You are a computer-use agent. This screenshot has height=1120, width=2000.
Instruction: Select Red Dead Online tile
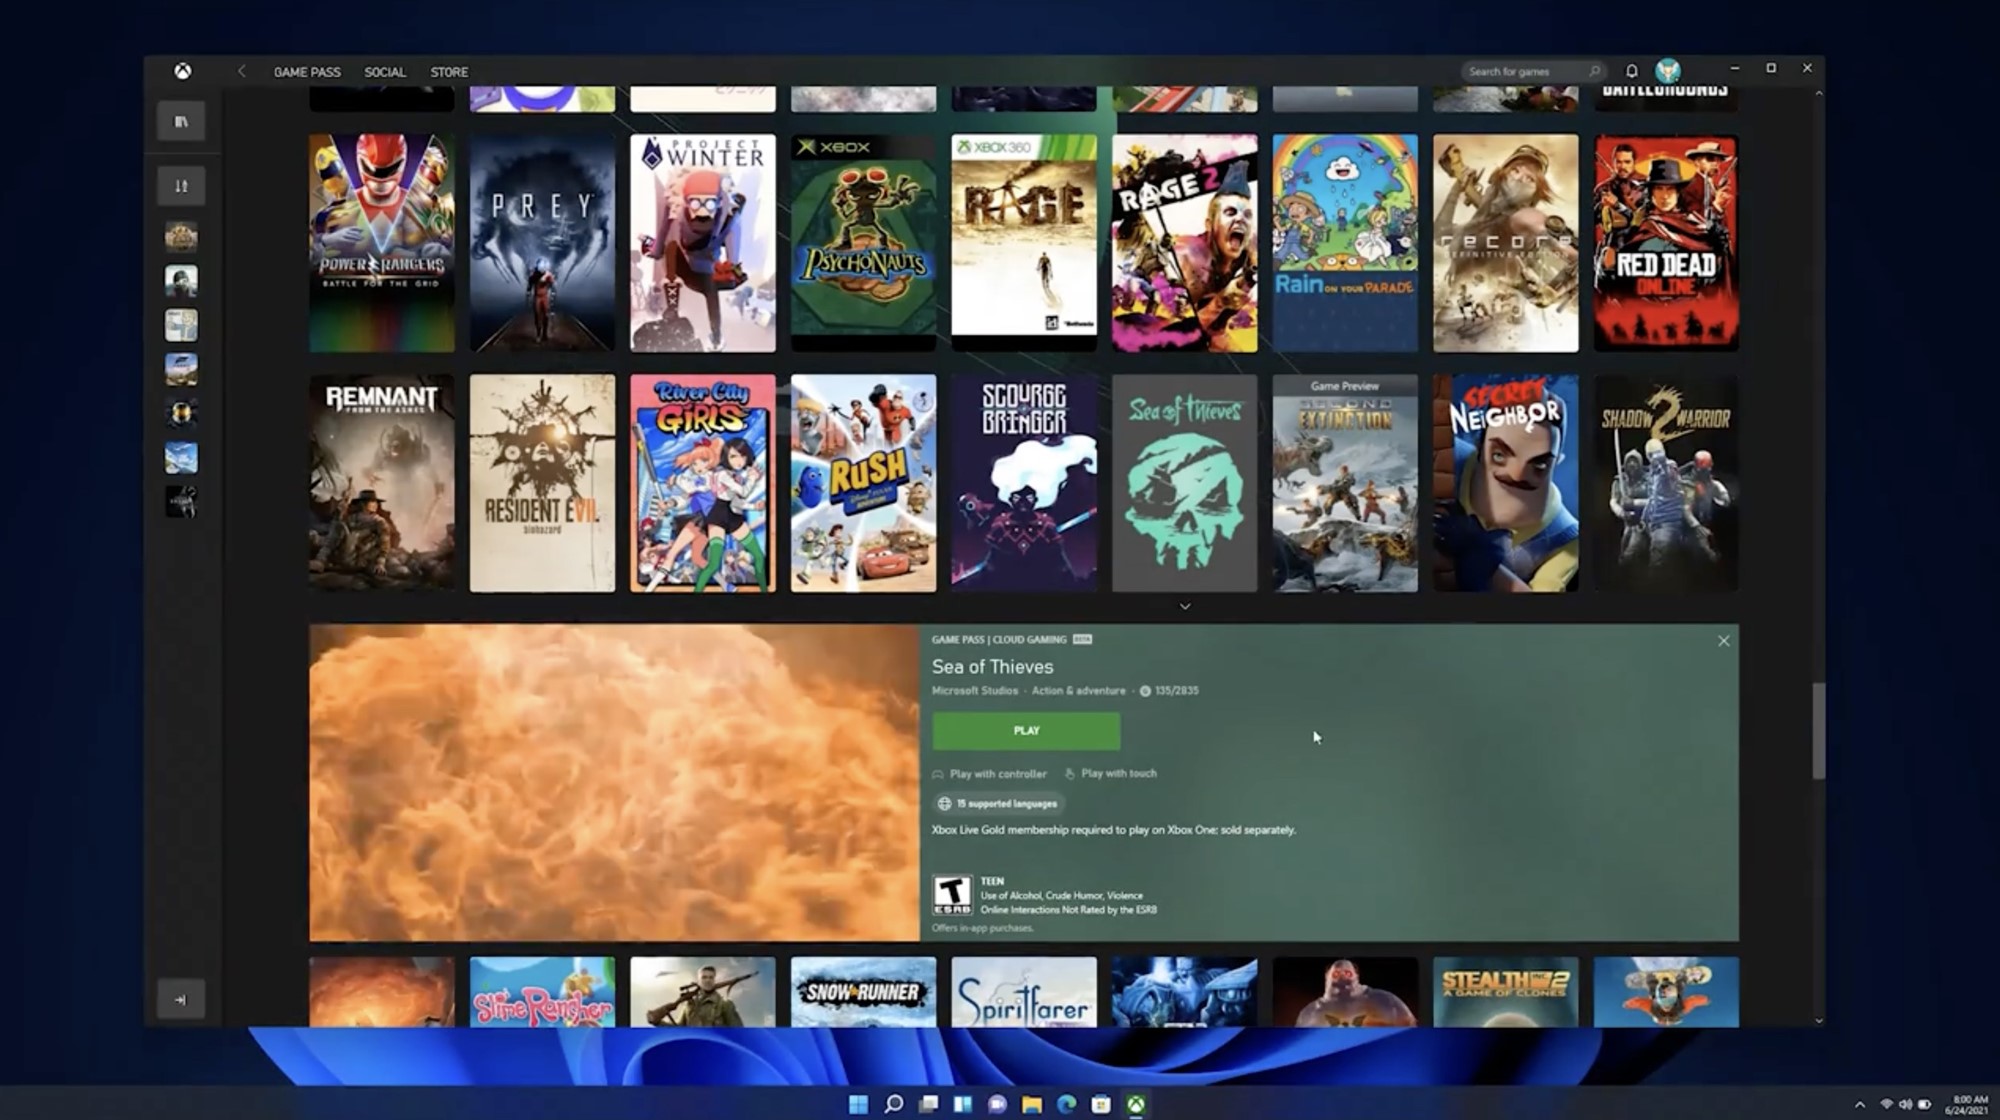pyautogui.click(x=1666, y=243)
